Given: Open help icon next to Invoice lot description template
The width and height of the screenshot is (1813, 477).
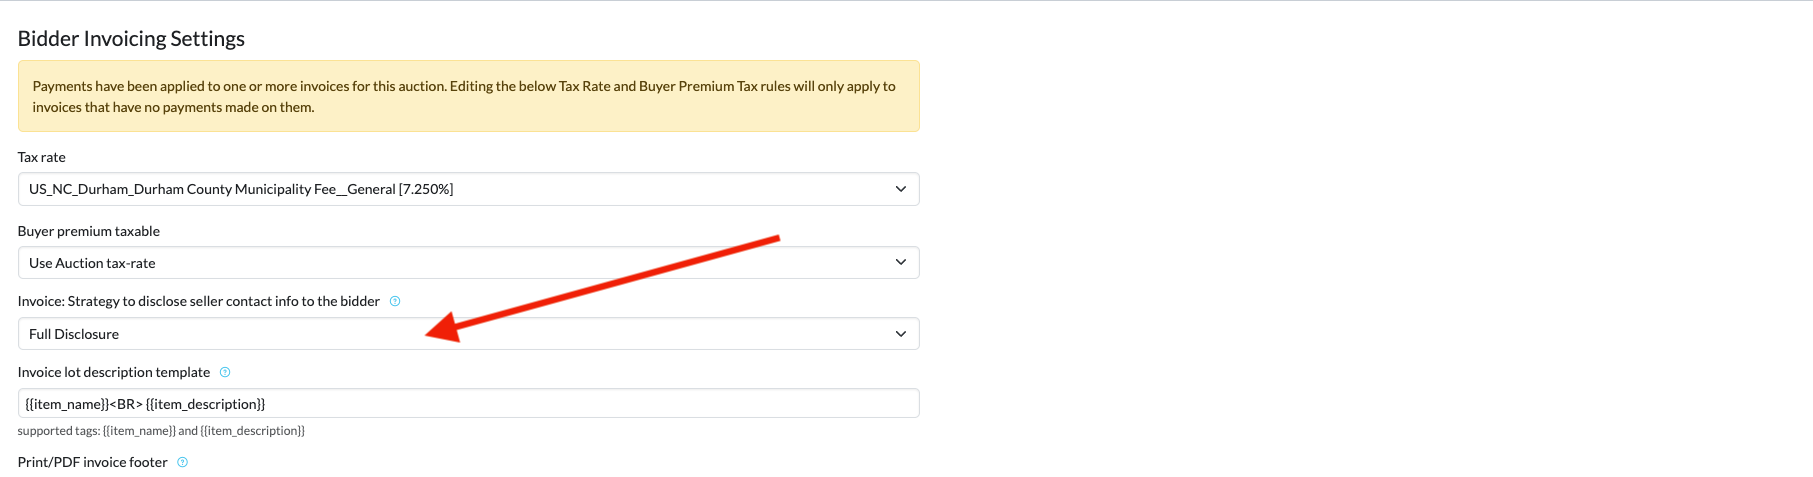Looking at the screenshot, I should pos(225,372).
